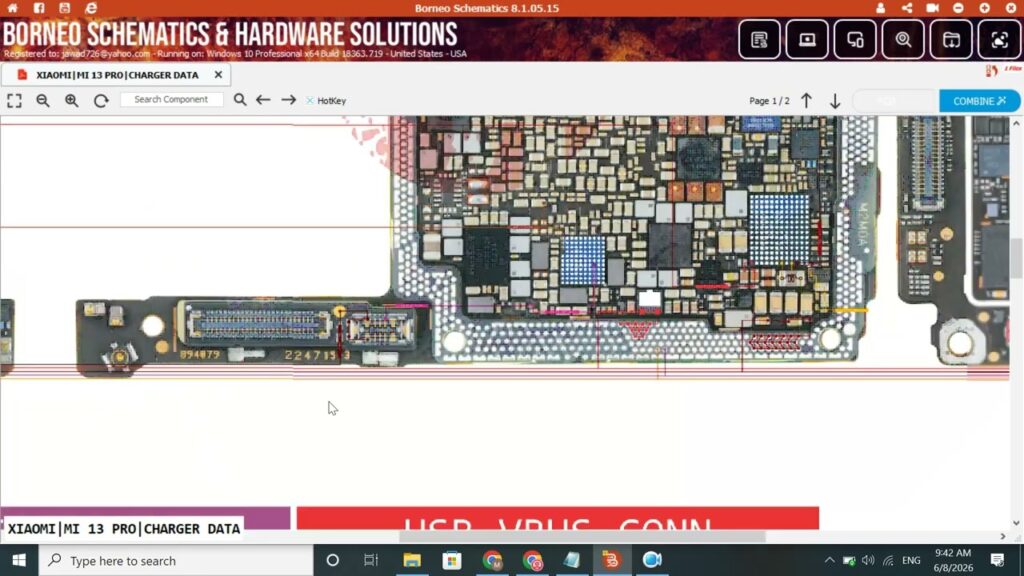Open the home icon in title bar
Image resolution: width=1024 pixels, height=576 pixels.
[12, 8]
